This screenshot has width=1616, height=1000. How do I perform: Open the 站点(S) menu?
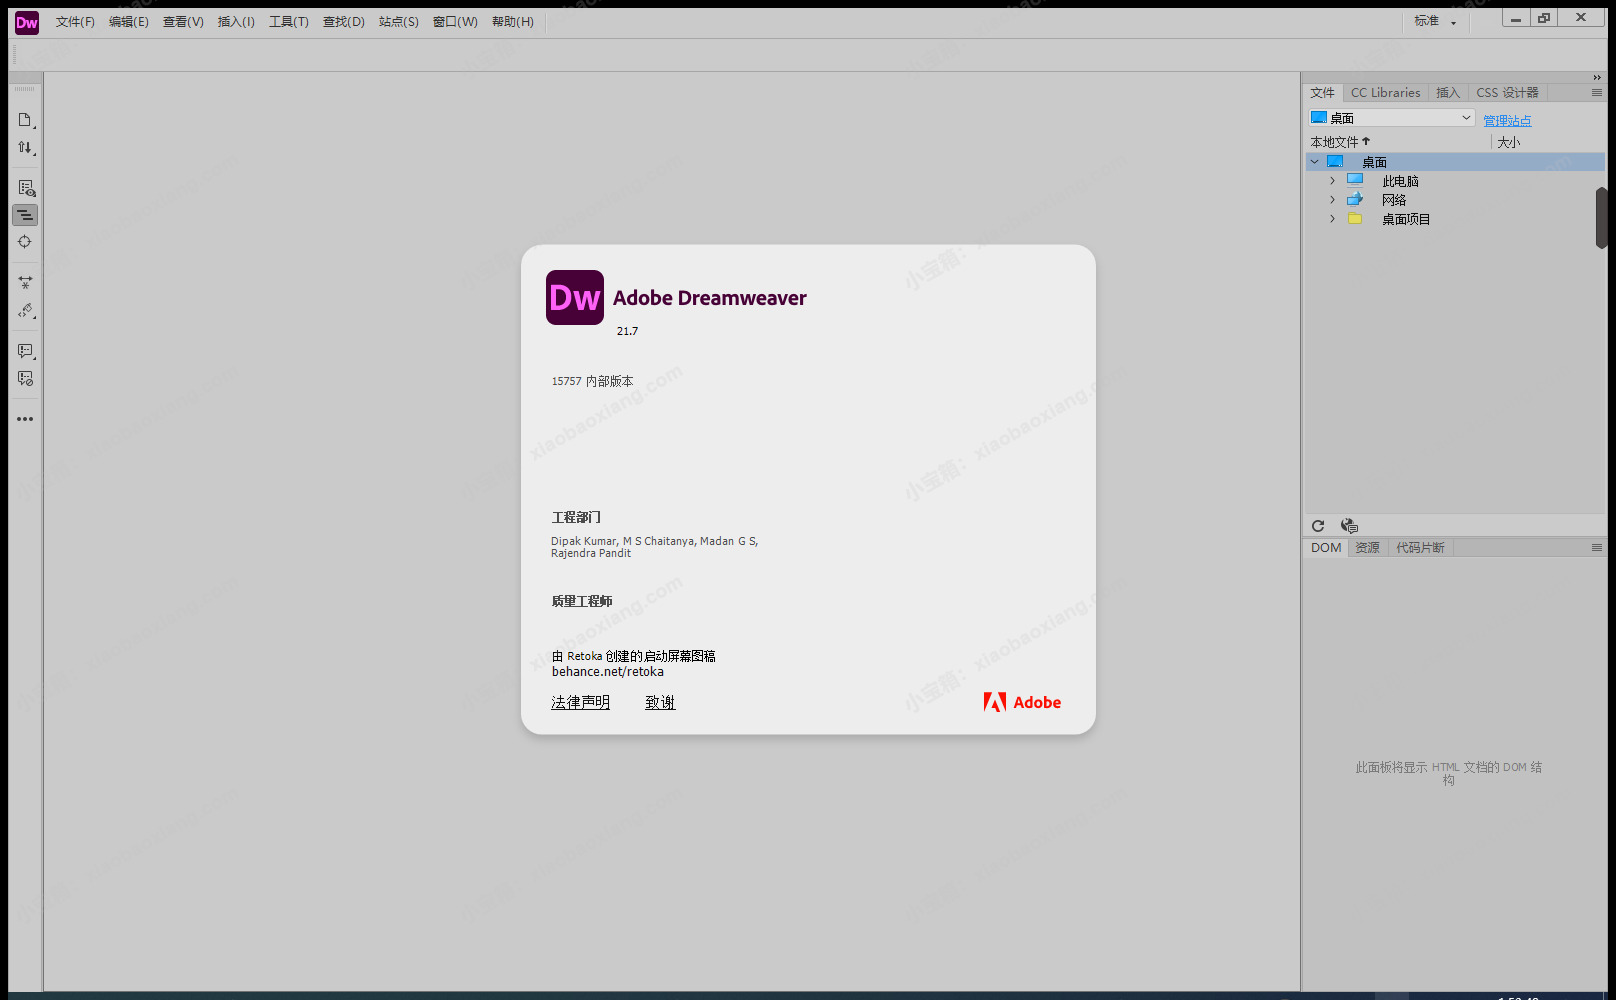(398, 22)
